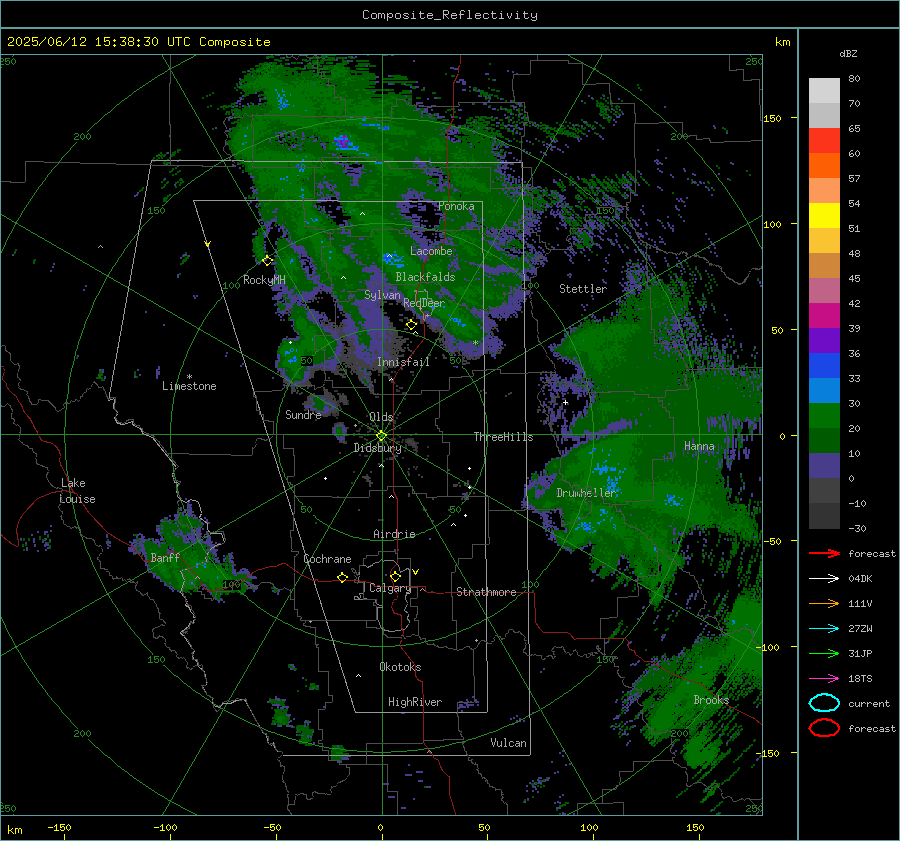The height and width of the screenshot is (841, 900).
Task: Click the Sundre town label
Action: (303, 414)
